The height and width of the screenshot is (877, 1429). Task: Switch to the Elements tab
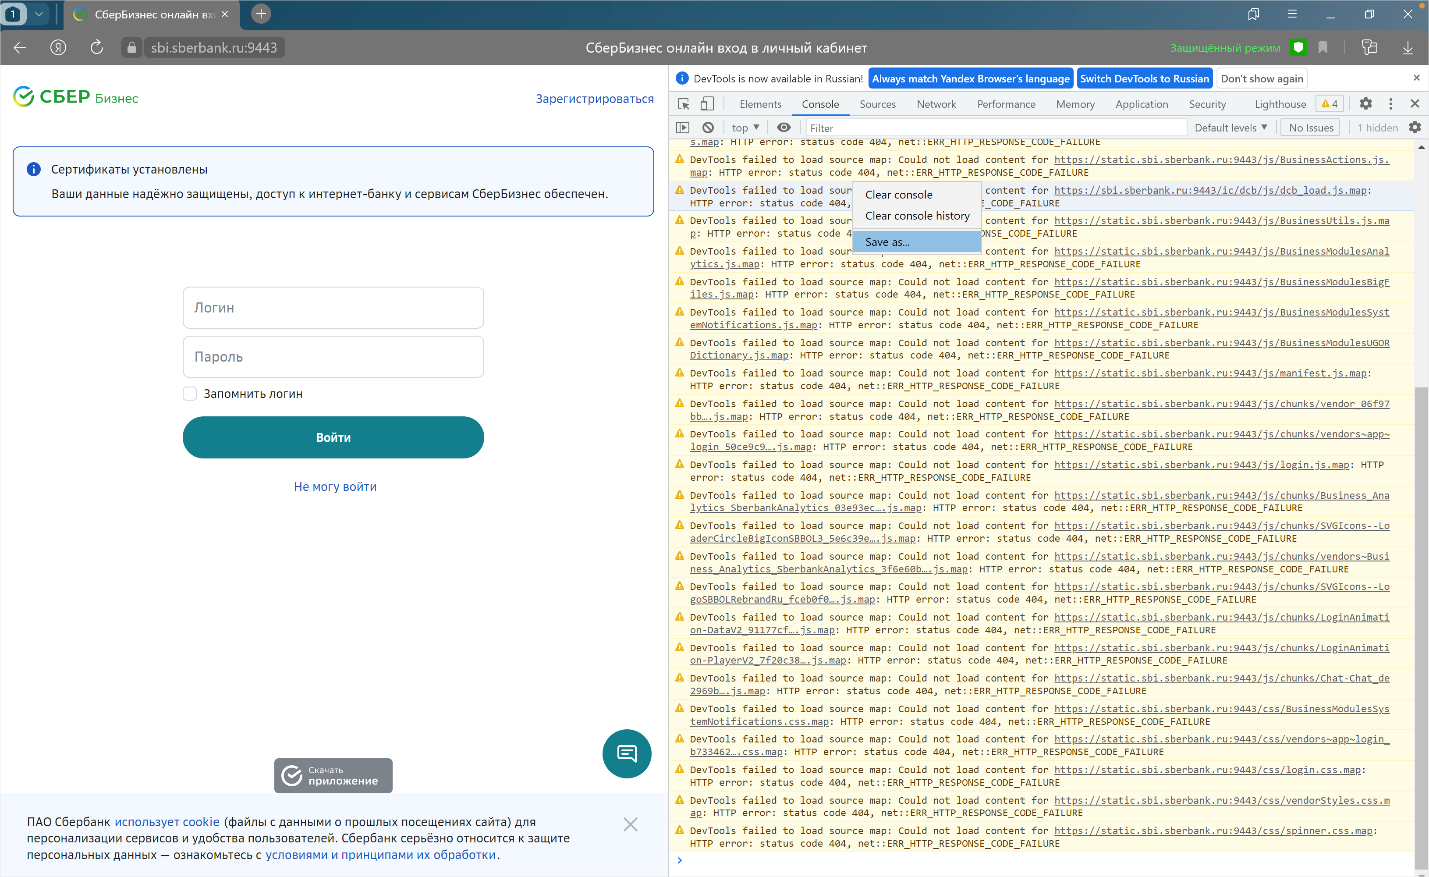click(x=760, y=104)
